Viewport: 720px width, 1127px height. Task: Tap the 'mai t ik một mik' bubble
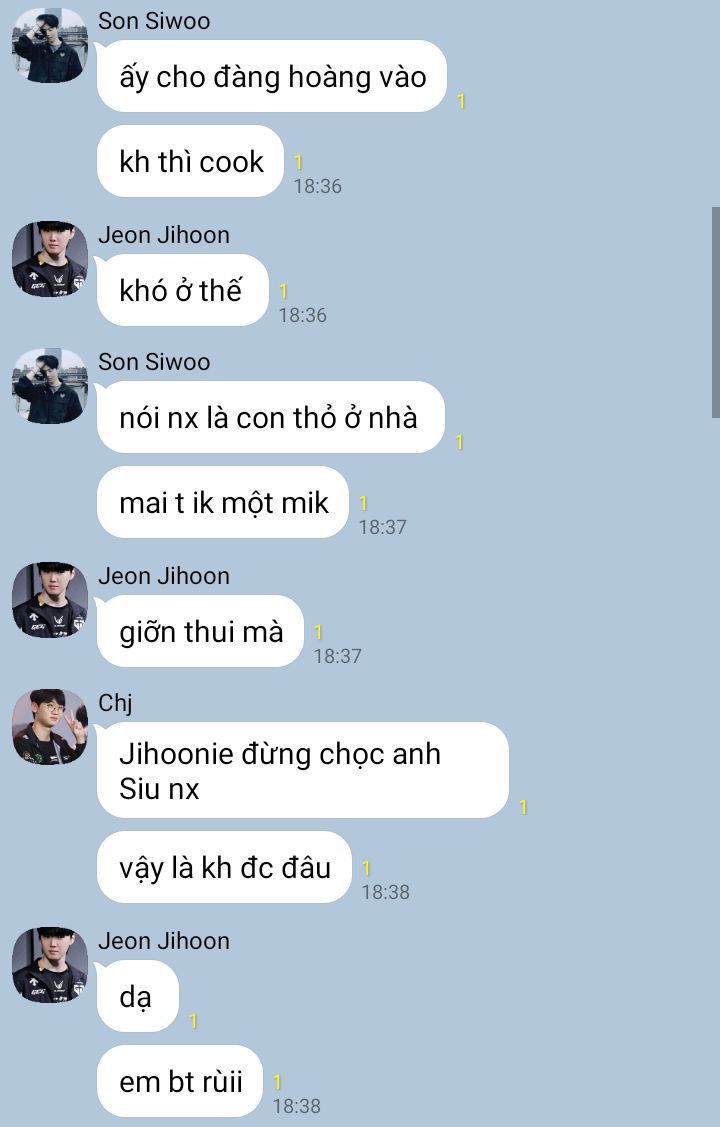[223, 502]
